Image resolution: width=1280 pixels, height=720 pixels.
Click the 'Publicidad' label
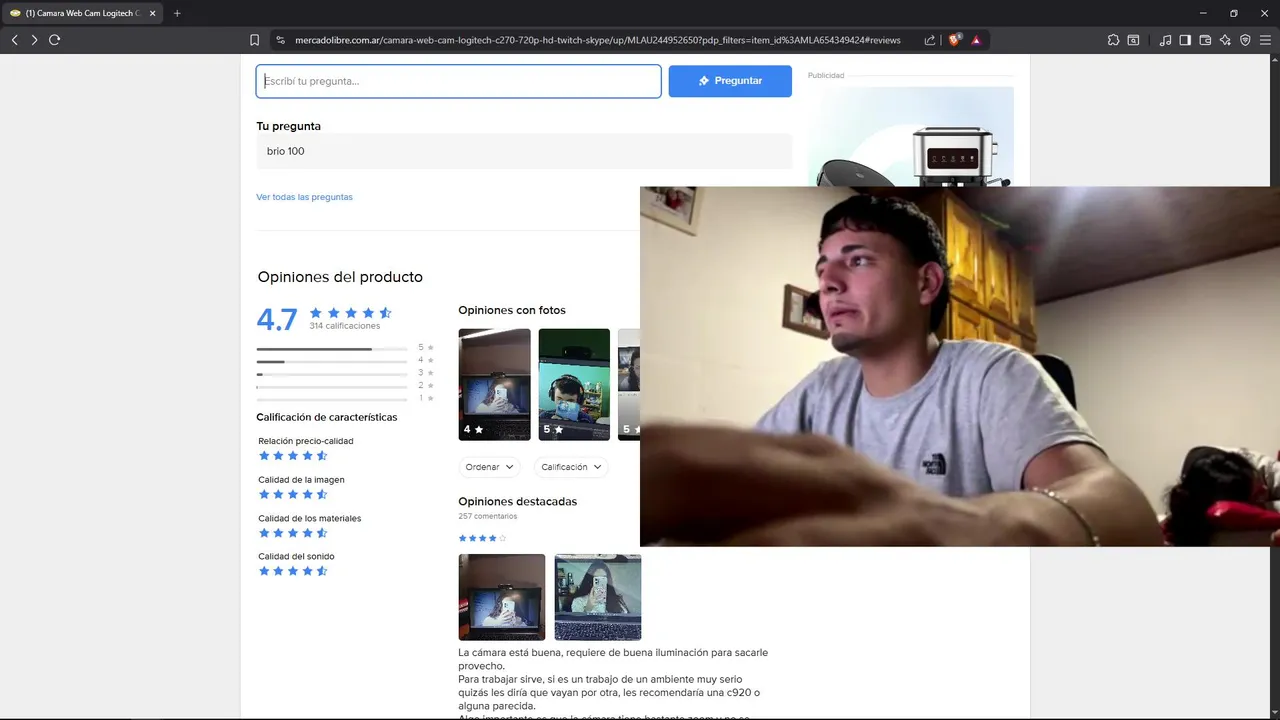coord(826,75)
